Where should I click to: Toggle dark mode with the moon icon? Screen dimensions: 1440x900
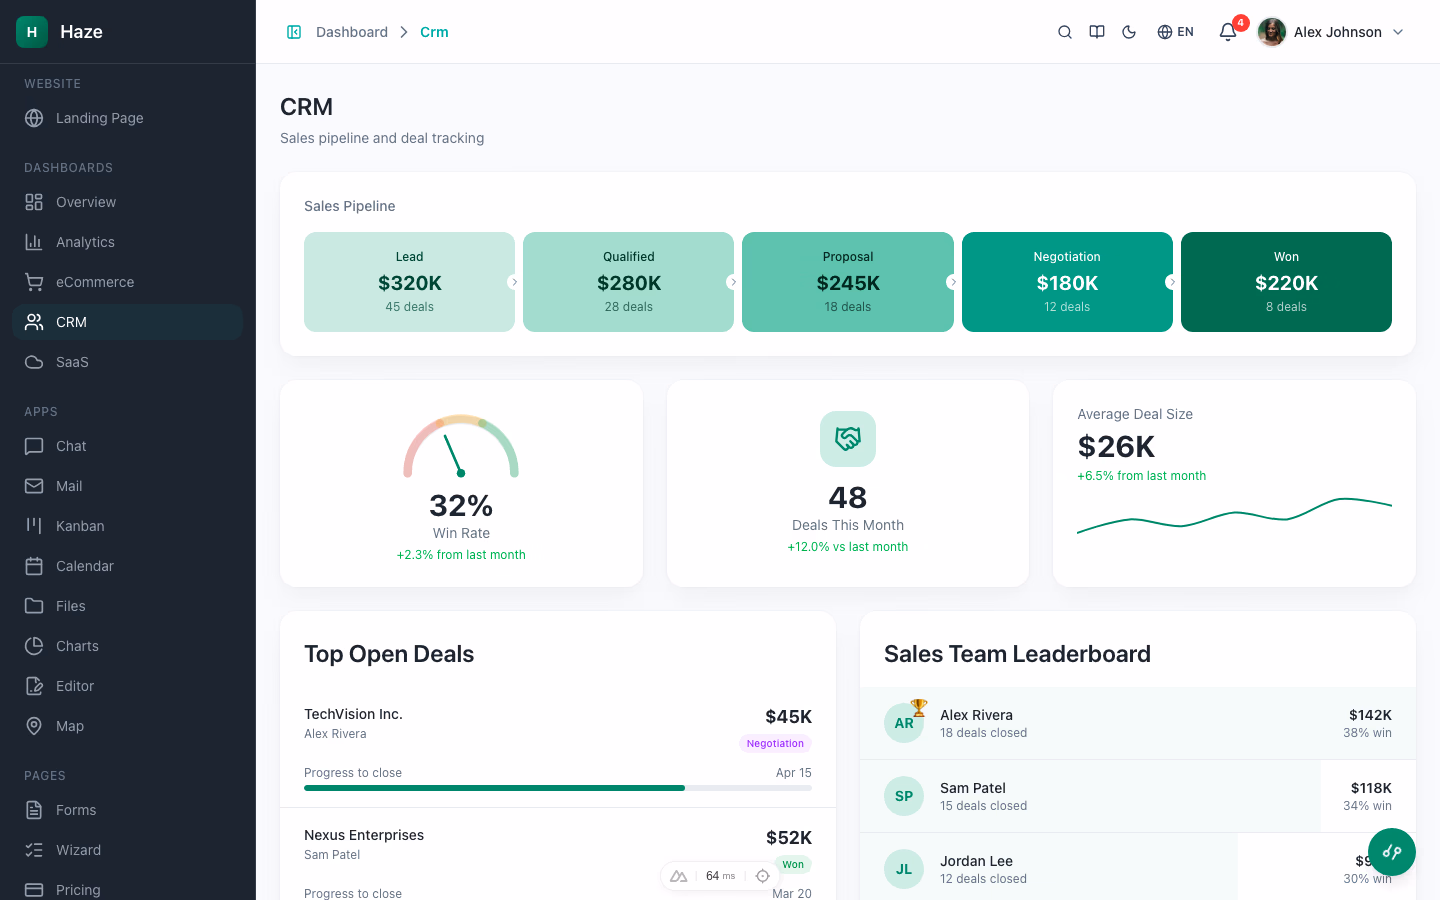1129,32
